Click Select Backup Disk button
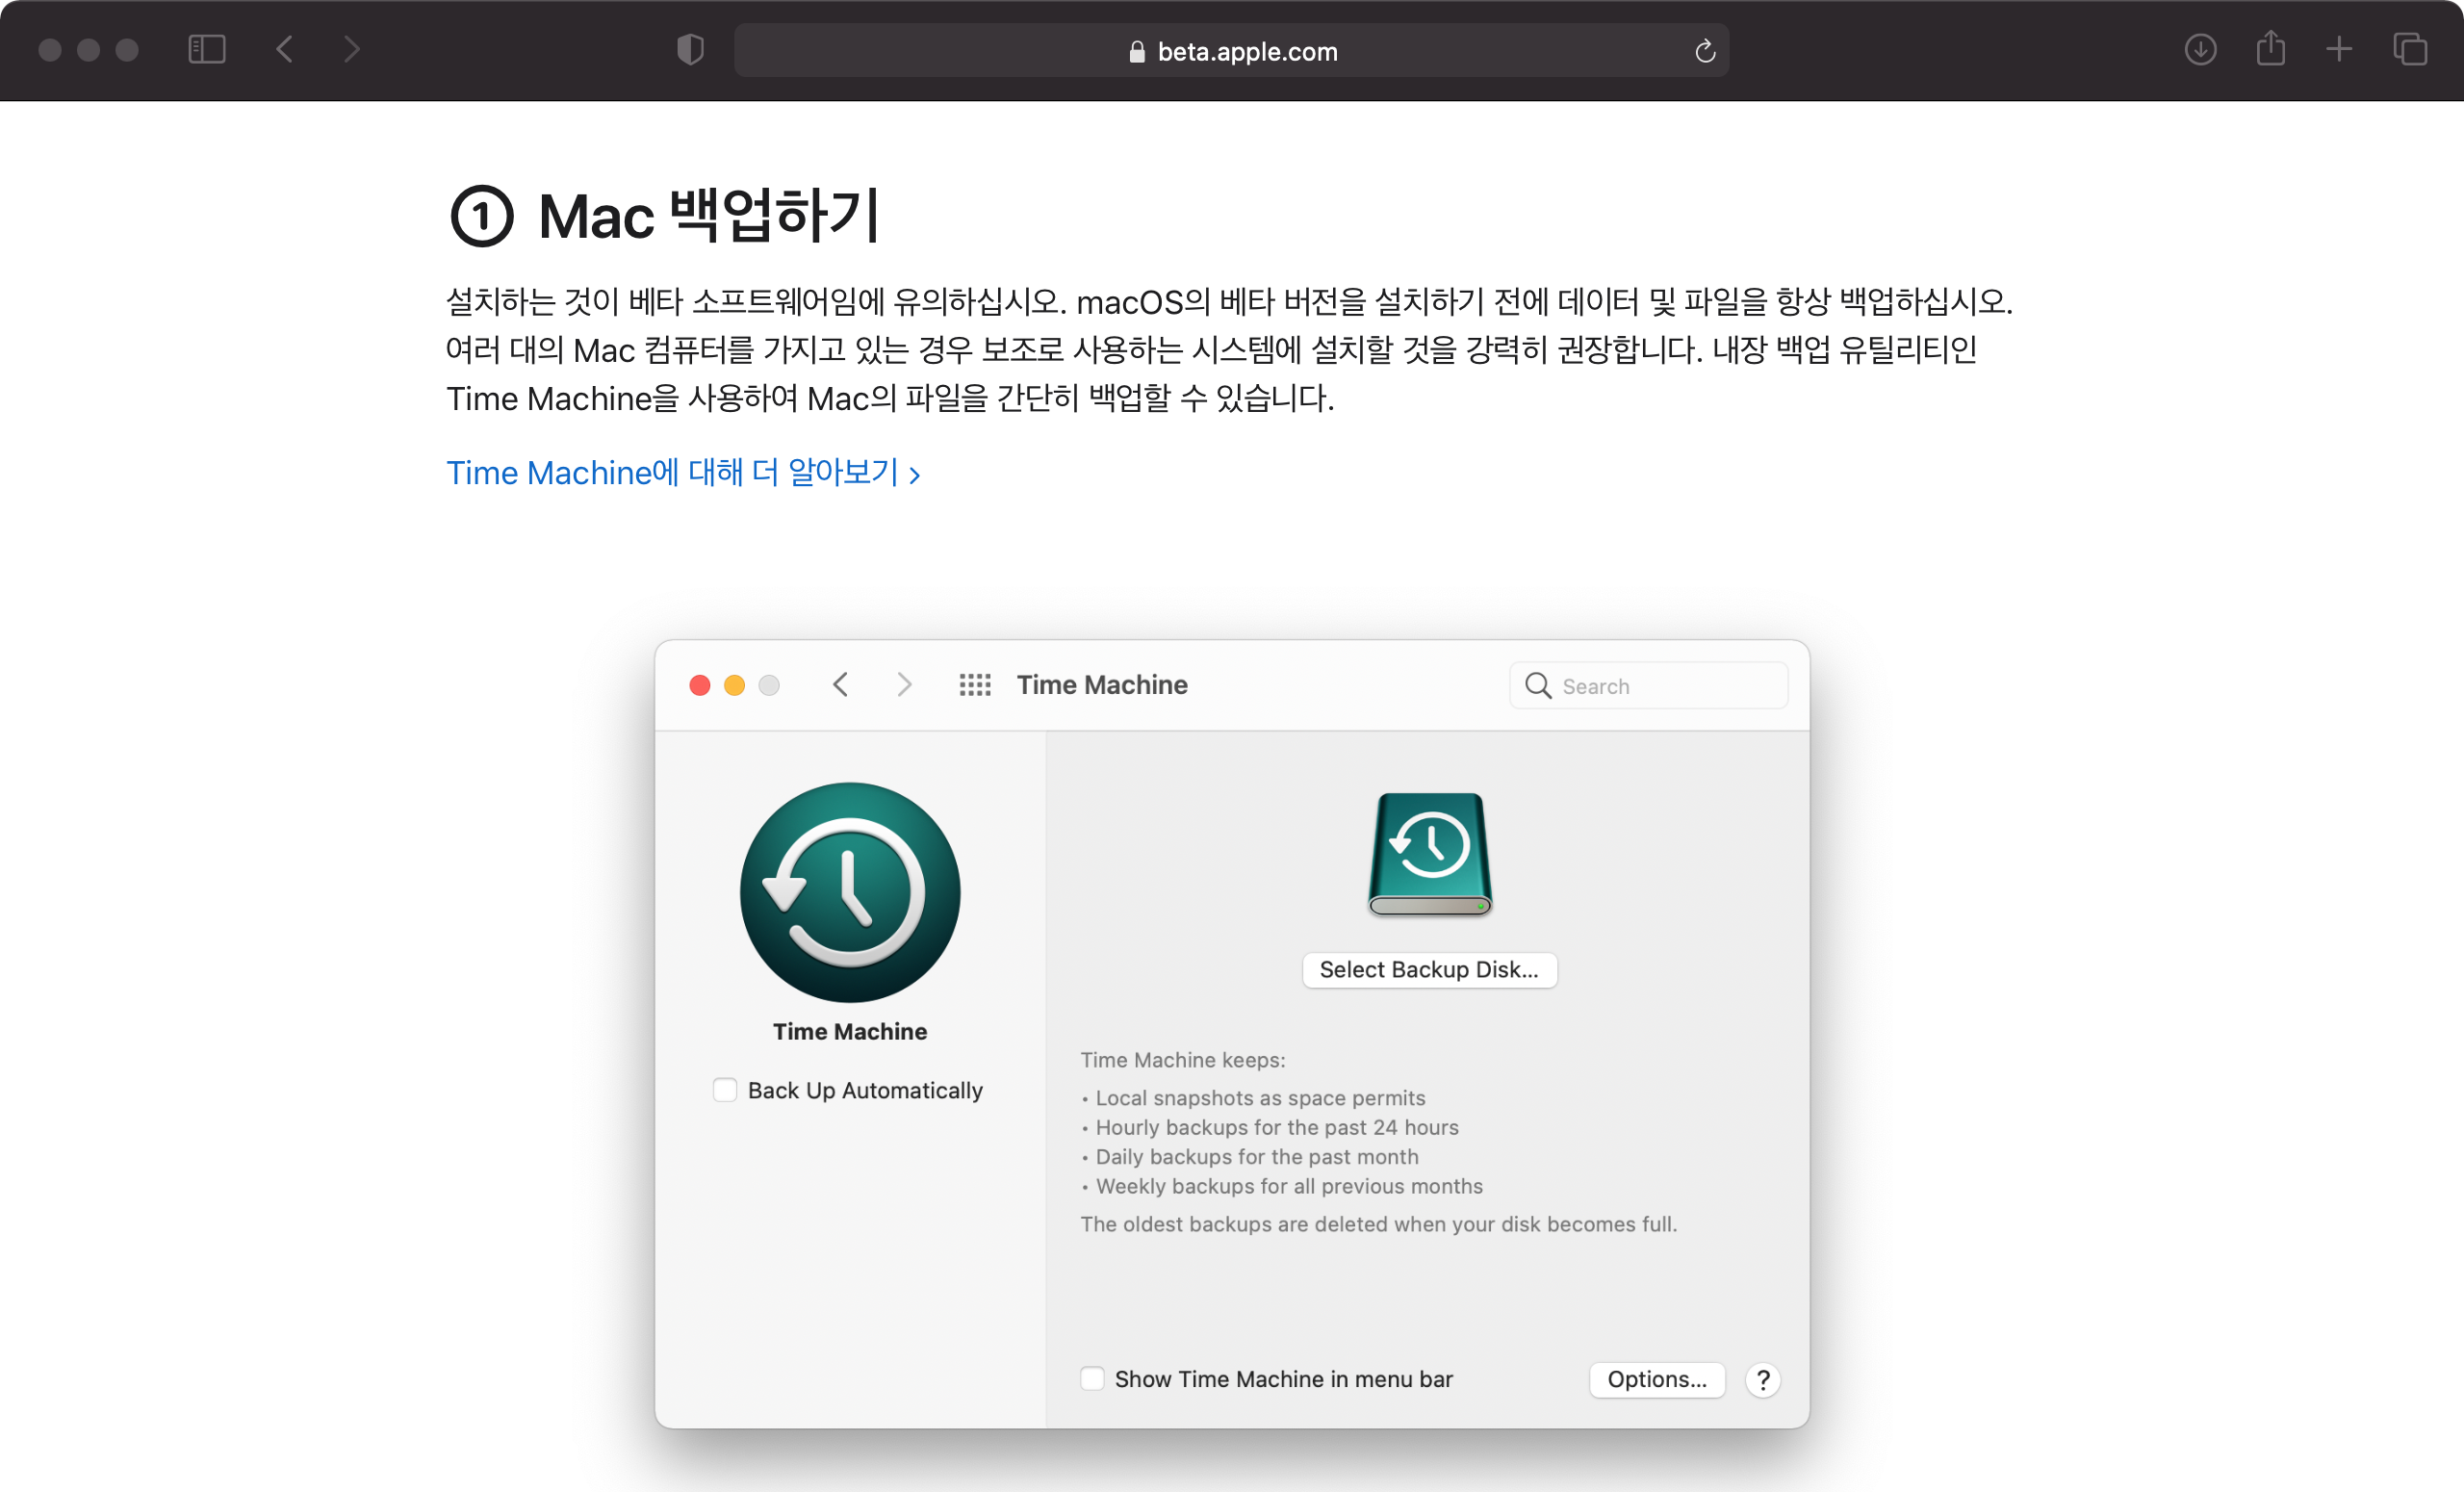 (1428, 969)
